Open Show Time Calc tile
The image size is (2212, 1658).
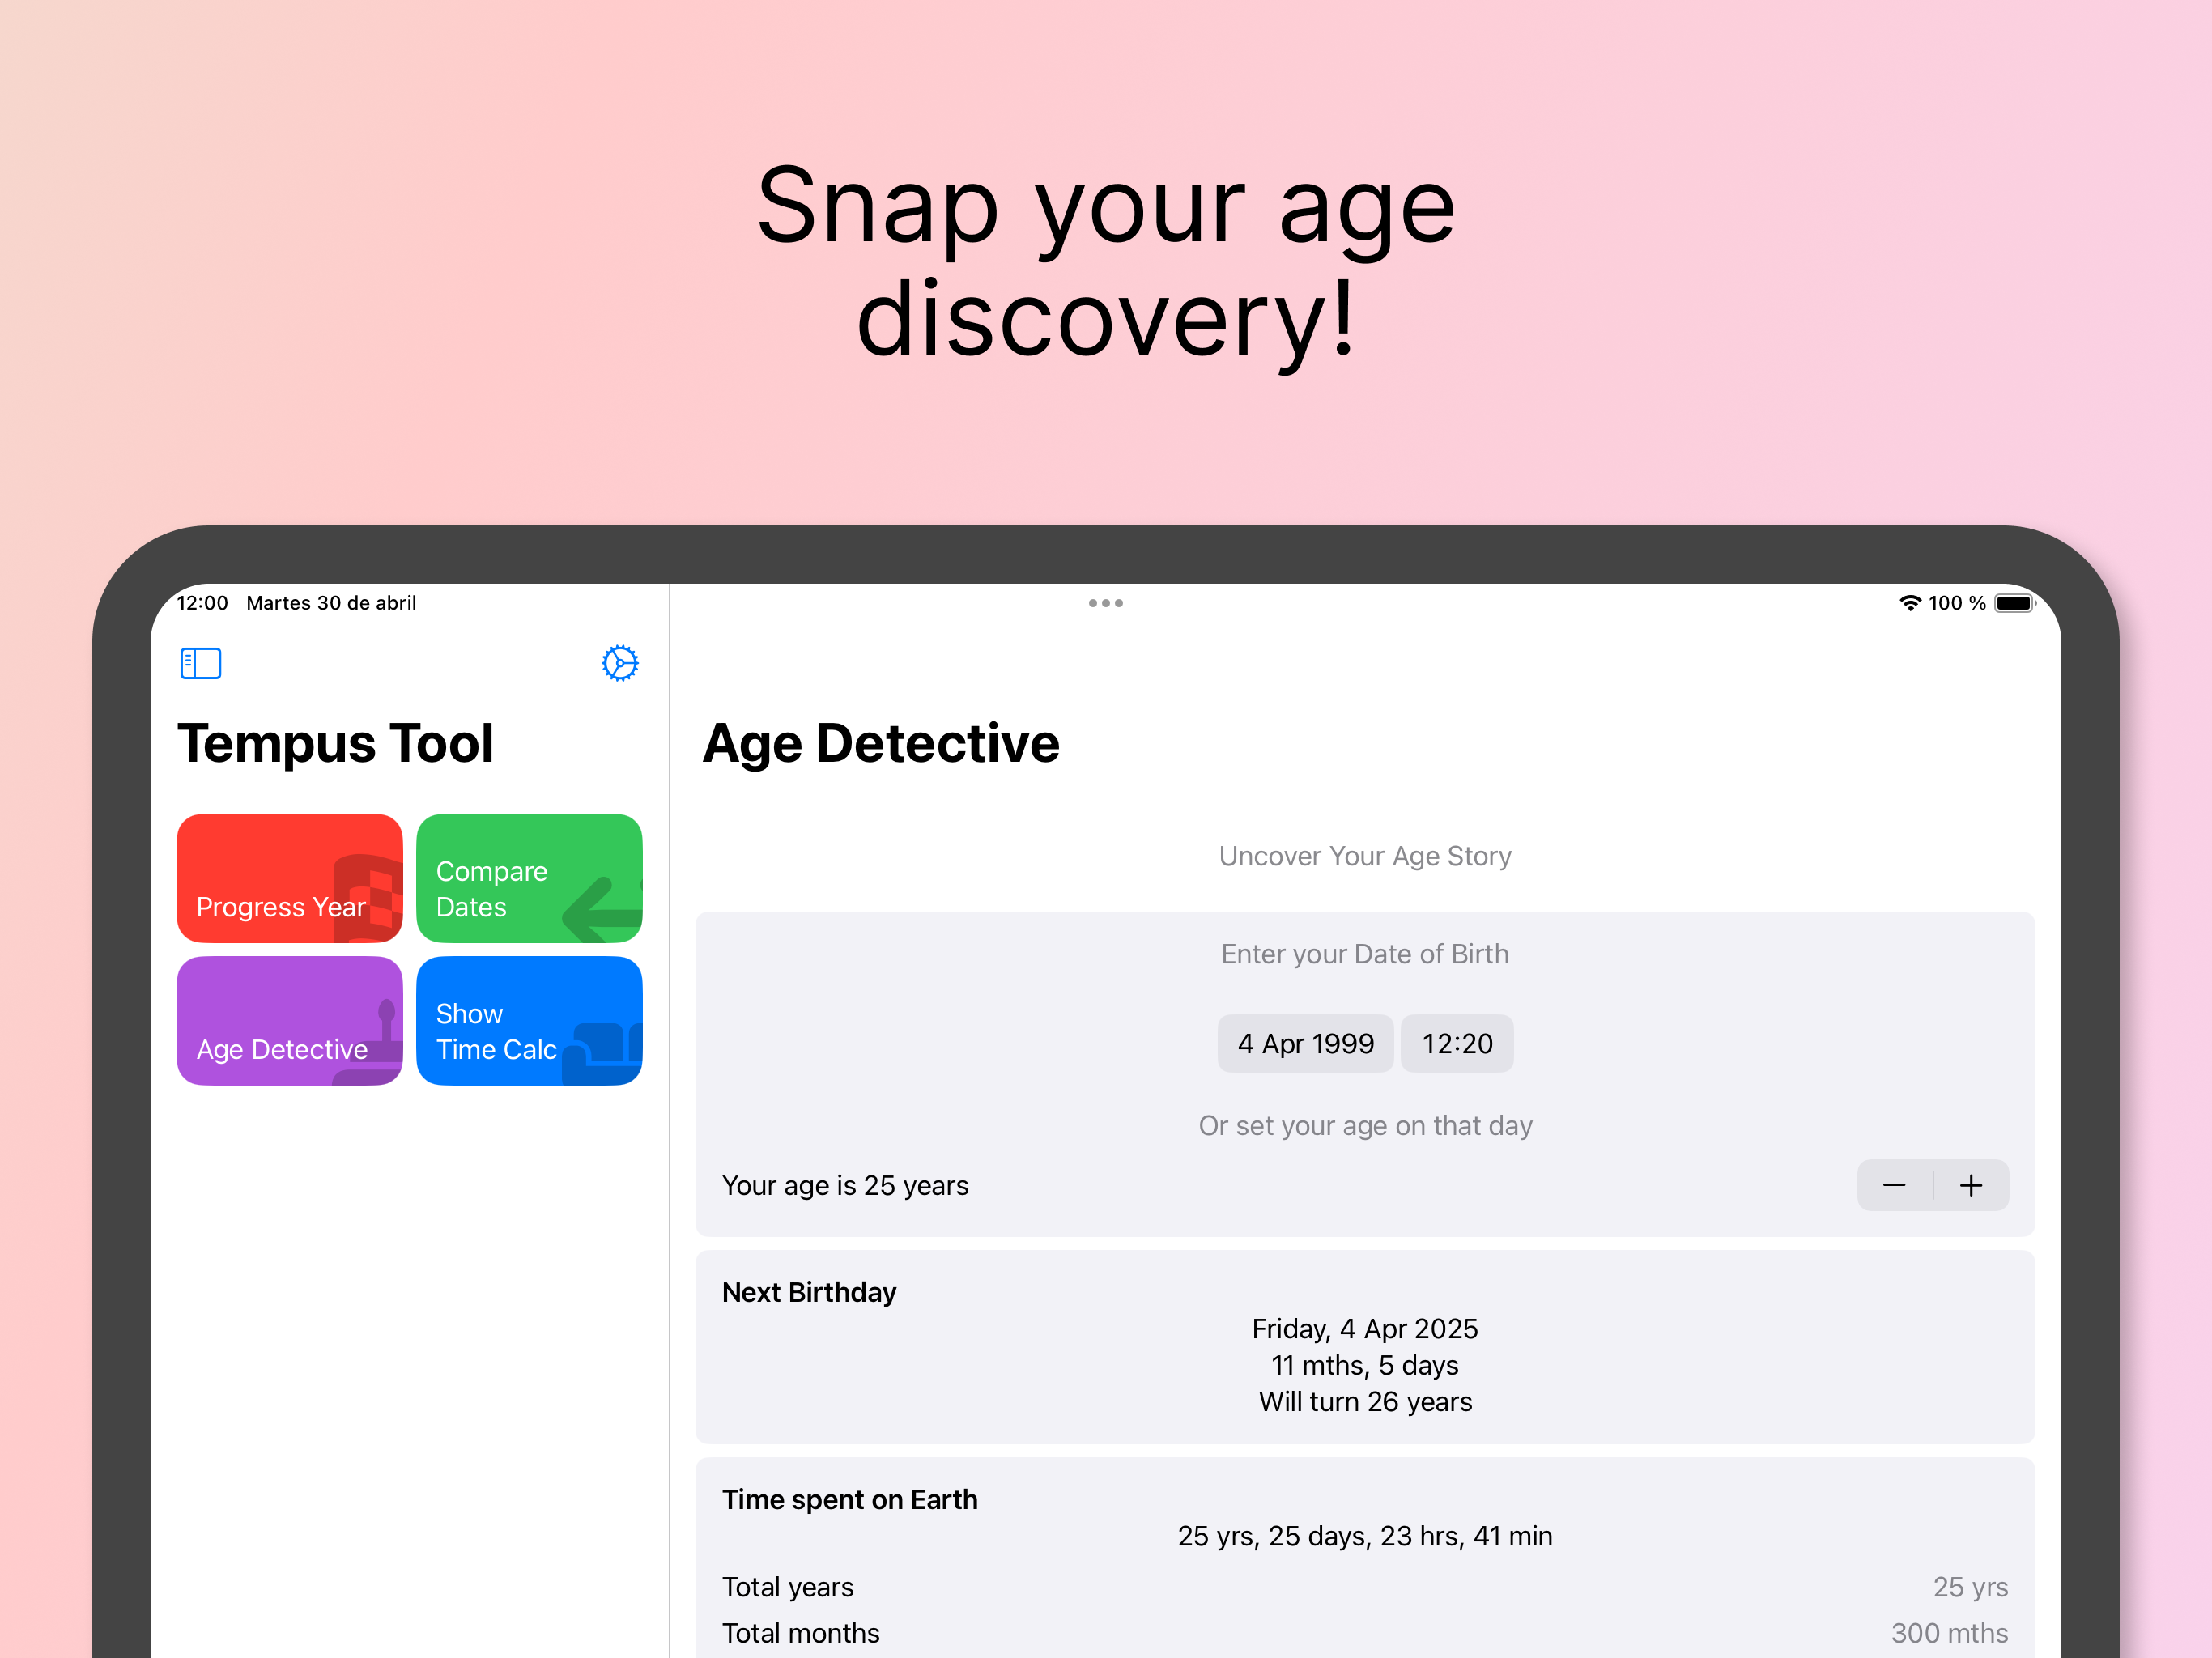coord(528,1021)
